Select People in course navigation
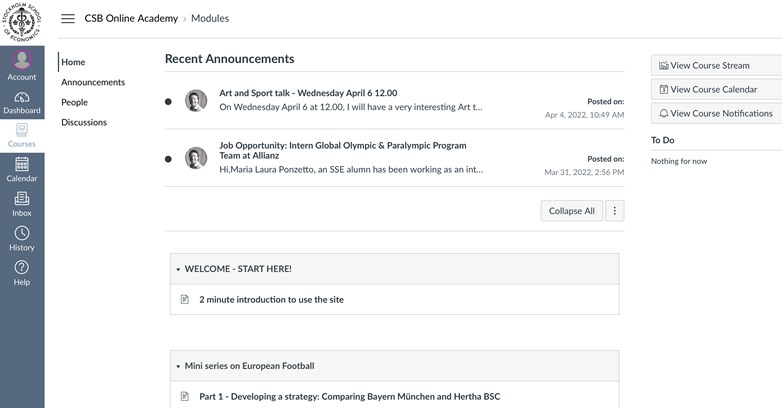The image size is (782, 408). [x=74, y=102]
